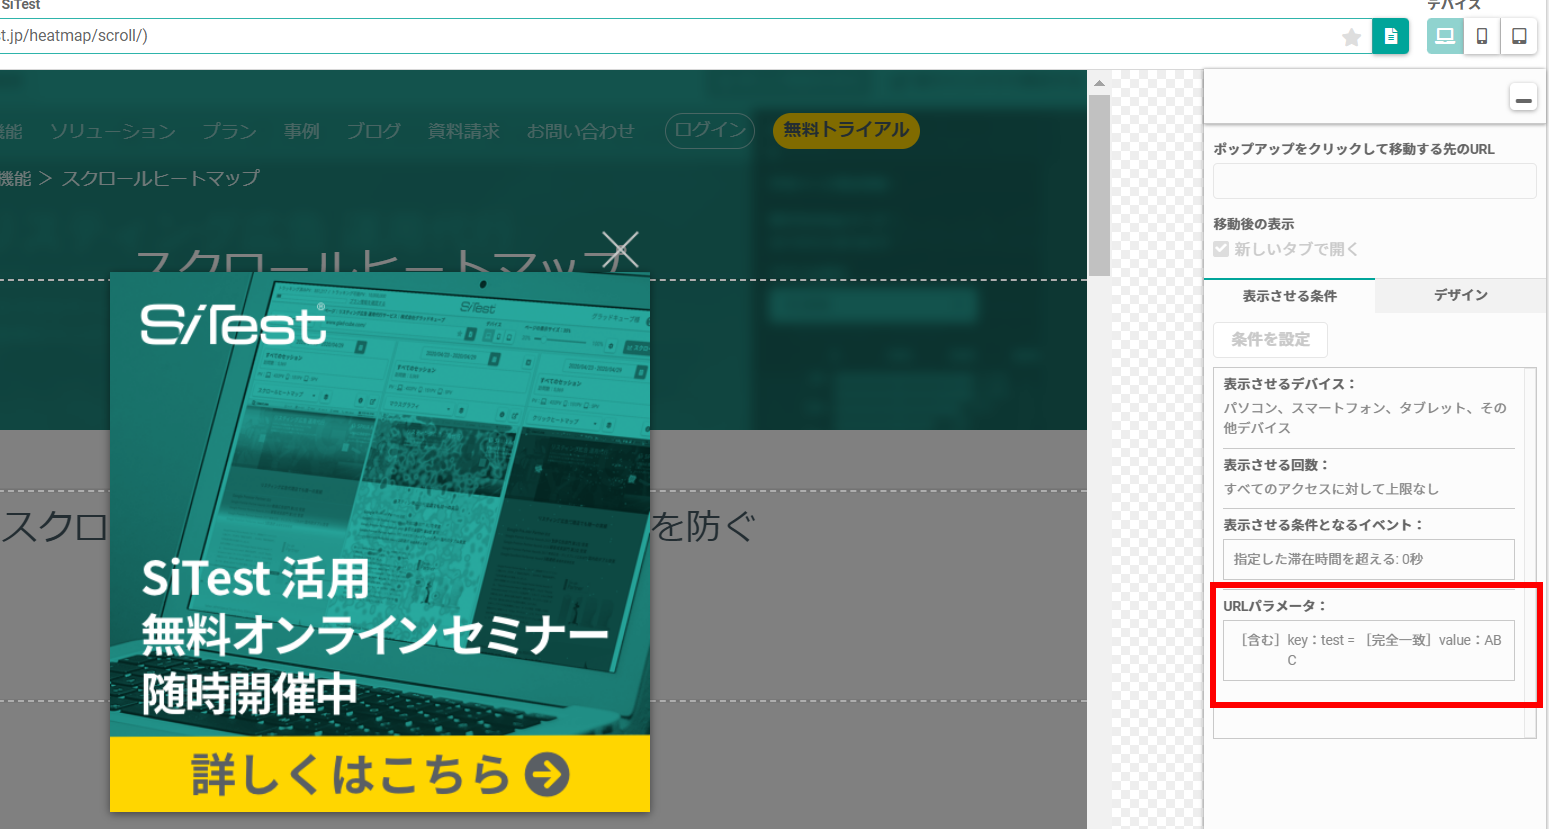The width and height of the screenshot is (1549, 829).
Task: Open the お問い合わせ navigation link
Action: pyautogui.click(x=580, y=131)
